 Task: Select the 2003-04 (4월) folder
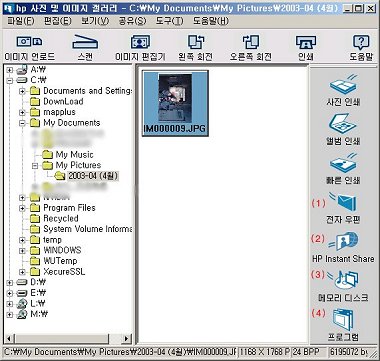[x=93, y=176]
